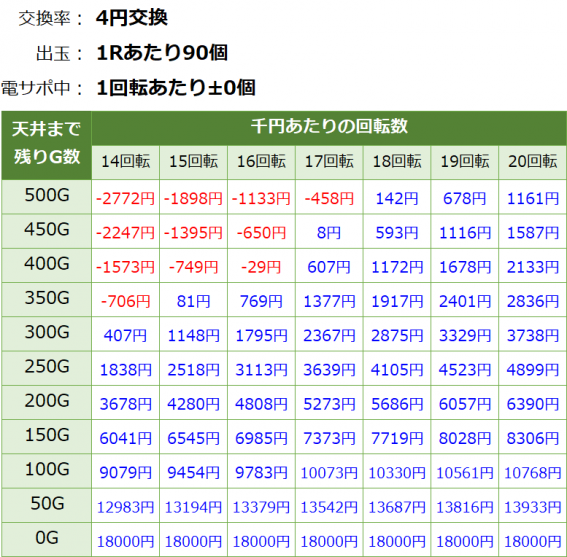The image size is (567, 557).
Task: Click the 200G row label
Action: point(46,402)
